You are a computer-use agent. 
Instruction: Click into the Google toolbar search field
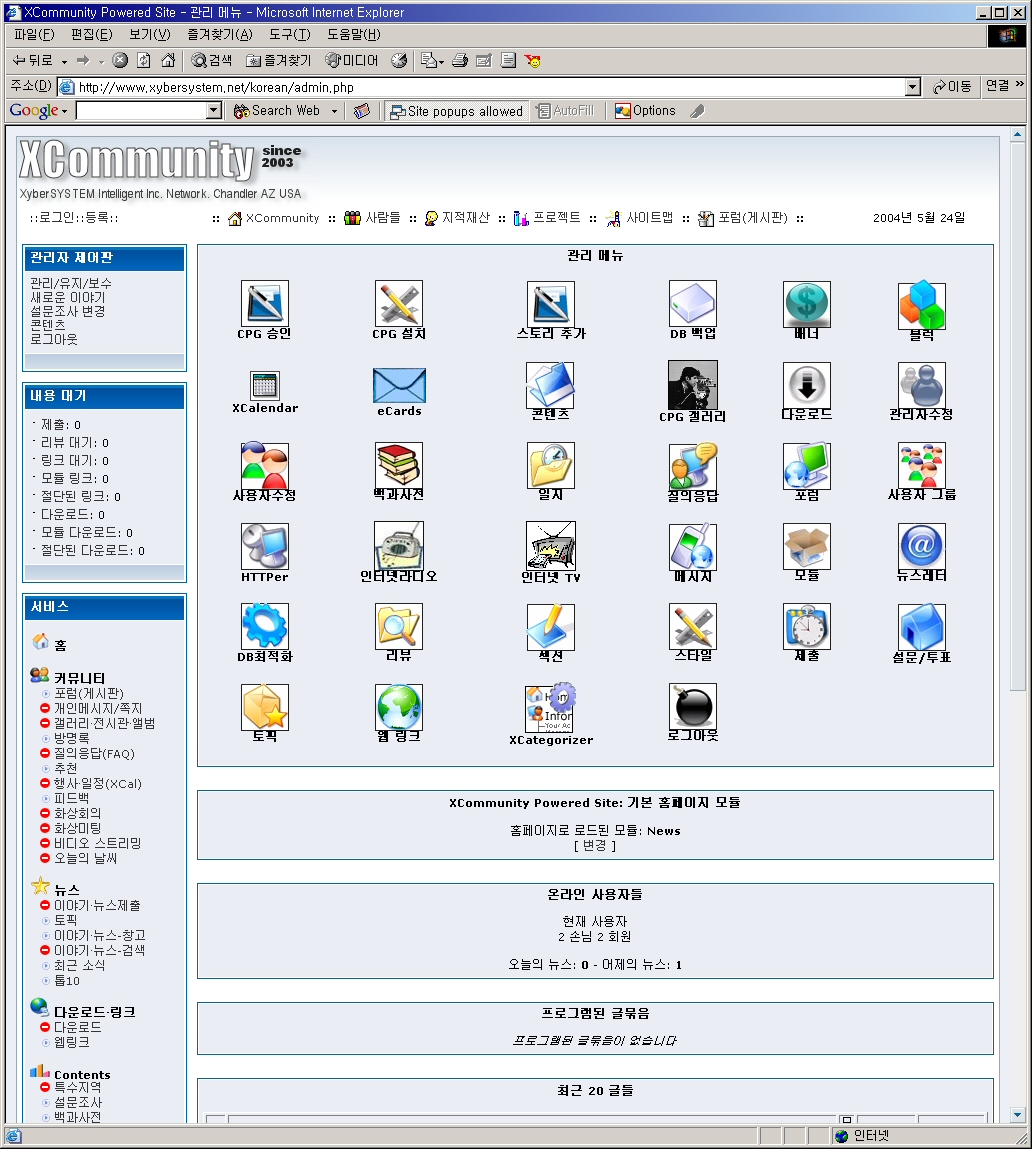click(x=140, y=111)
